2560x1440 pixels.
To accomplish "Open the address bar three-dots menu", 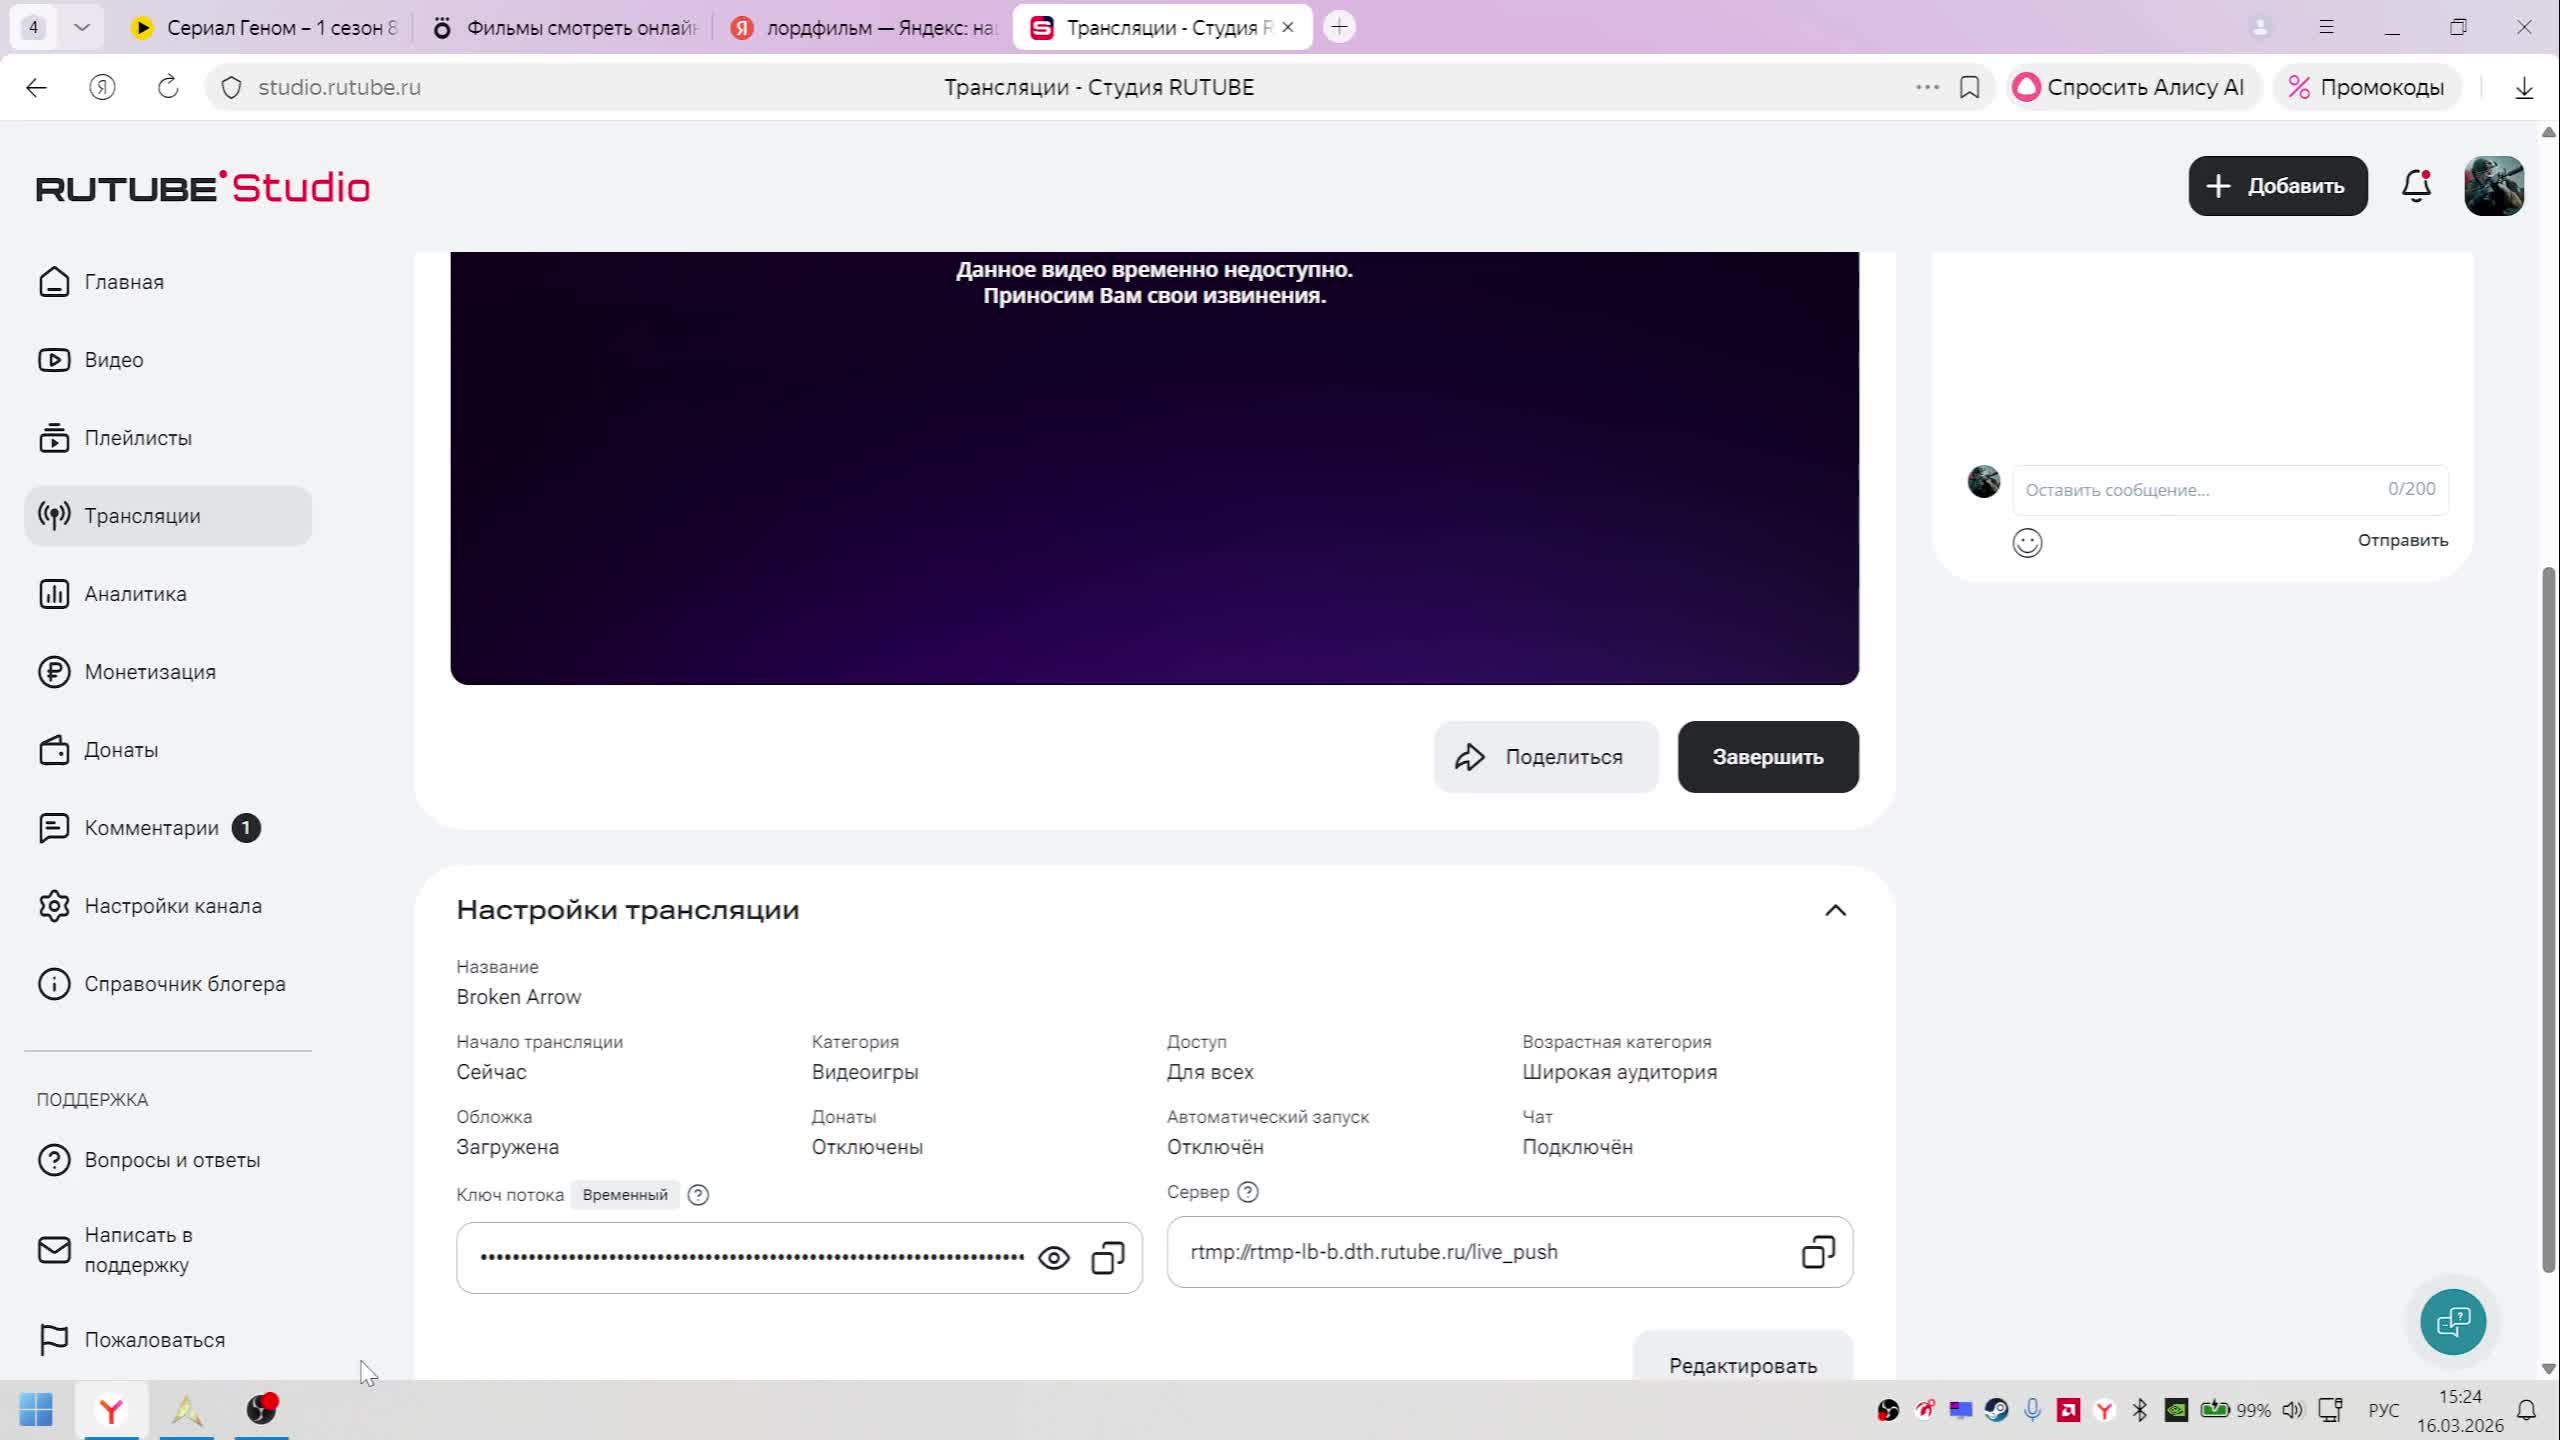I will coord(1927,87).
